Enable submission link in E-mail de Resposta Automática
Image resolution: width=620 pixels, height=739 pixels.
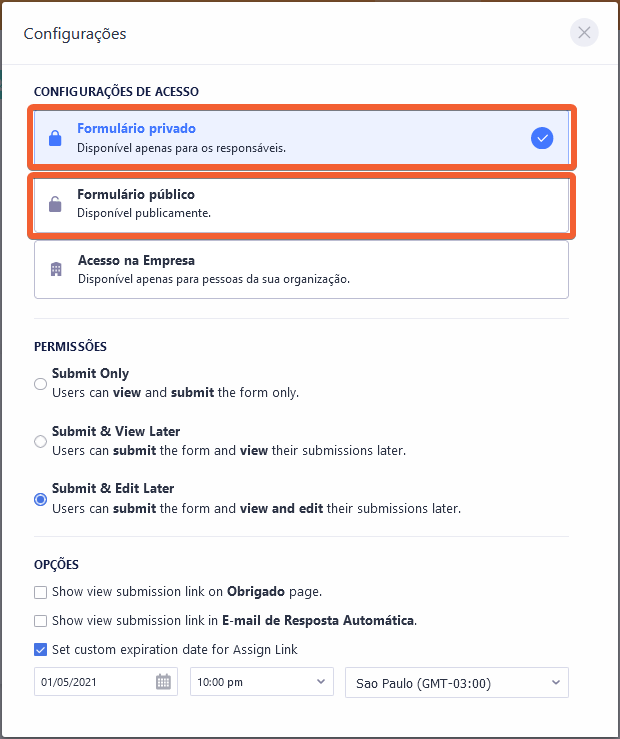(x=41, y=621)
